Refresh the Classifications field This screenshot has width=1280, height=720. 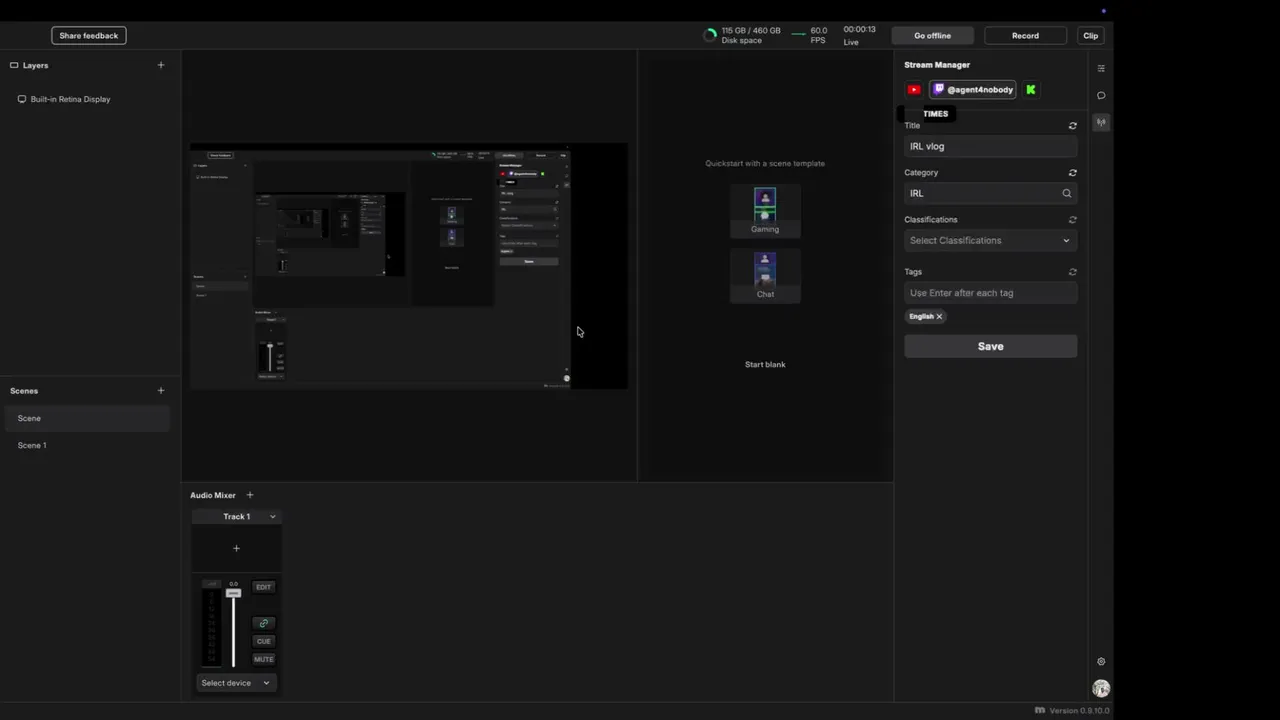click(1073, 220)
